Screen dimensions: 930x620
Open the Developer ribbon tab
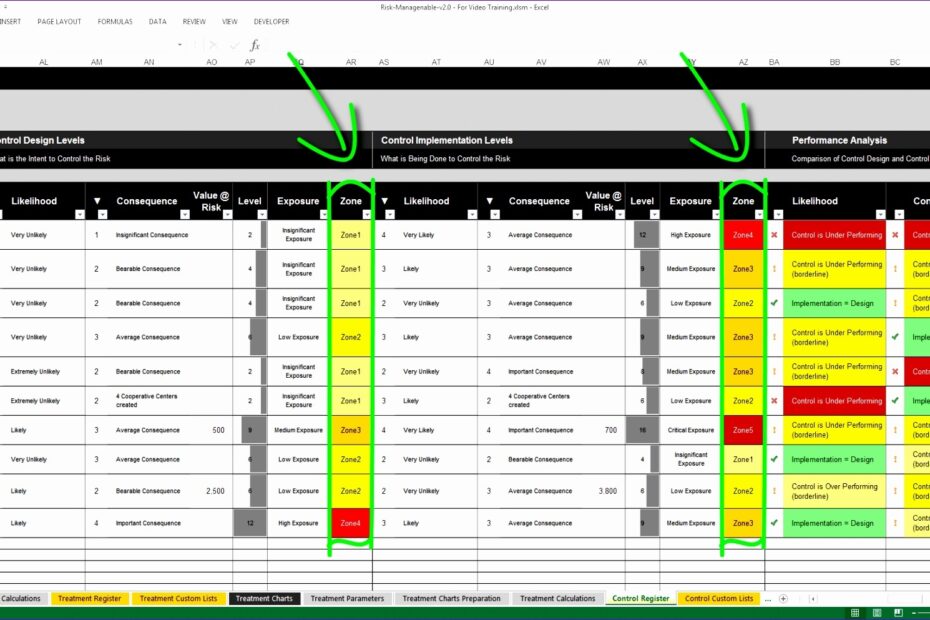click(272, 20)
